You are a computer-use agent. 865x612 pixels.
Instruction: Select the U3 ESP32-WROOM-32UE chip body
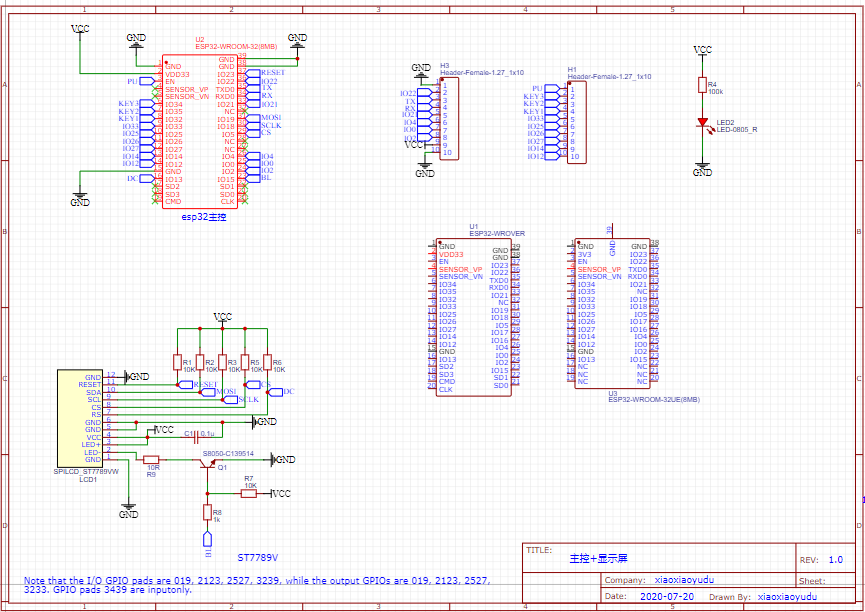point(612,313)
